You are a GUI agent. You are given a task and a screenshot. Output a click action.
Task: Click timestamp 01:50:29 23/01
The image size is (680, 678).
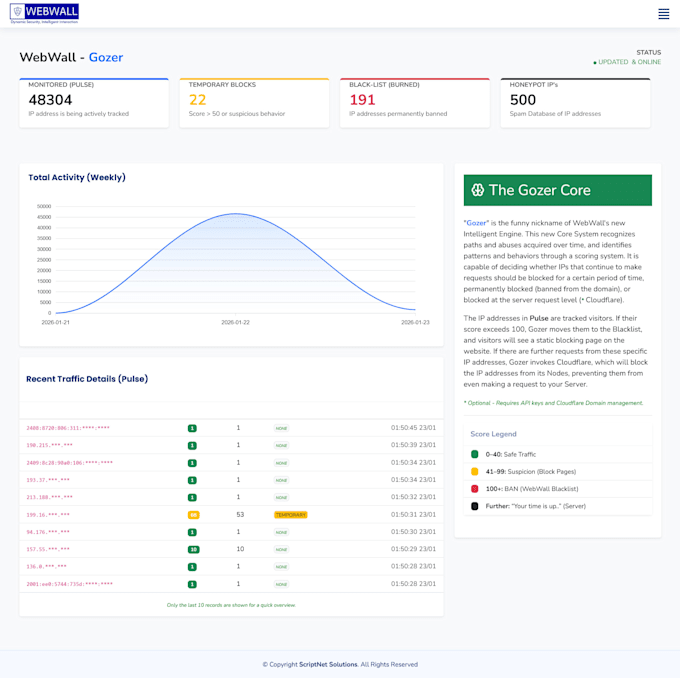pos(413,549)
